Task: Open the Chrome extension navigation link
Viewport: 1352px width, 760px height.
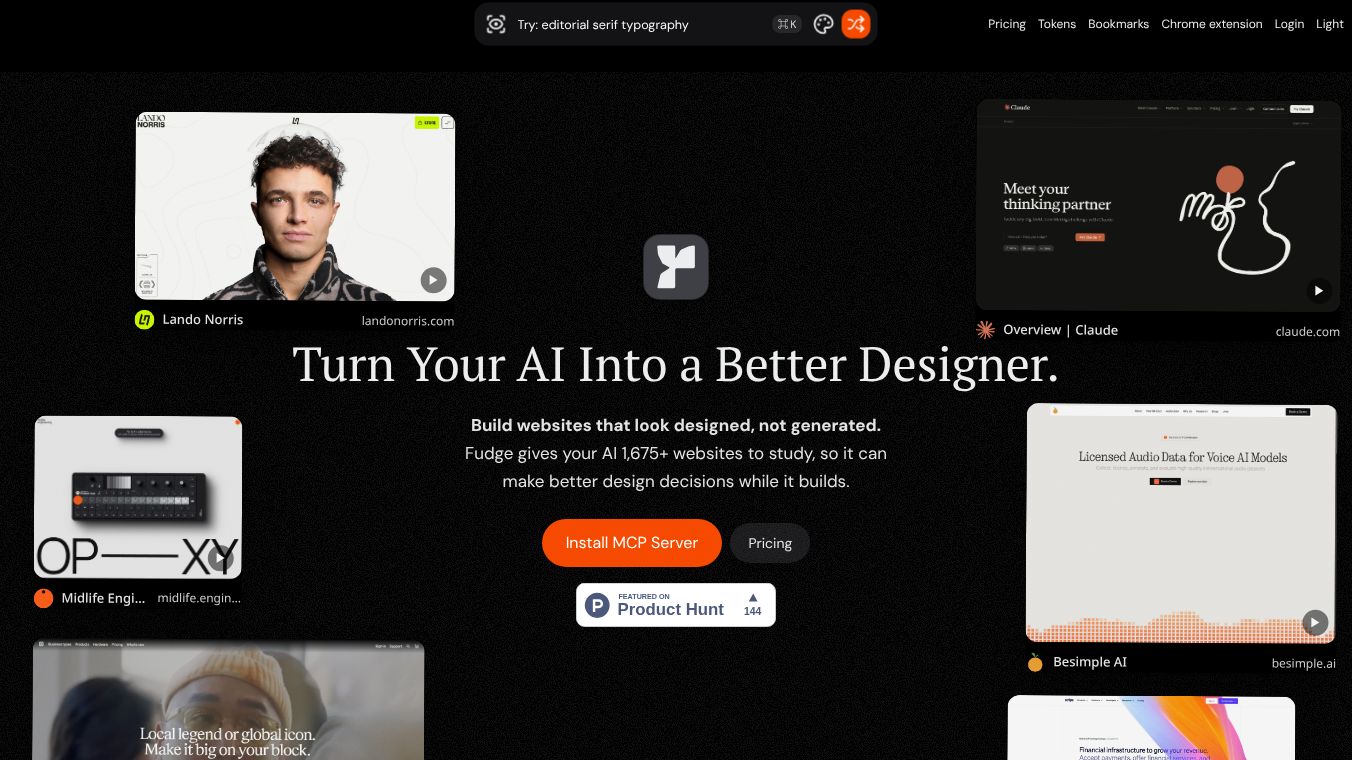Action: (1212, 24)
